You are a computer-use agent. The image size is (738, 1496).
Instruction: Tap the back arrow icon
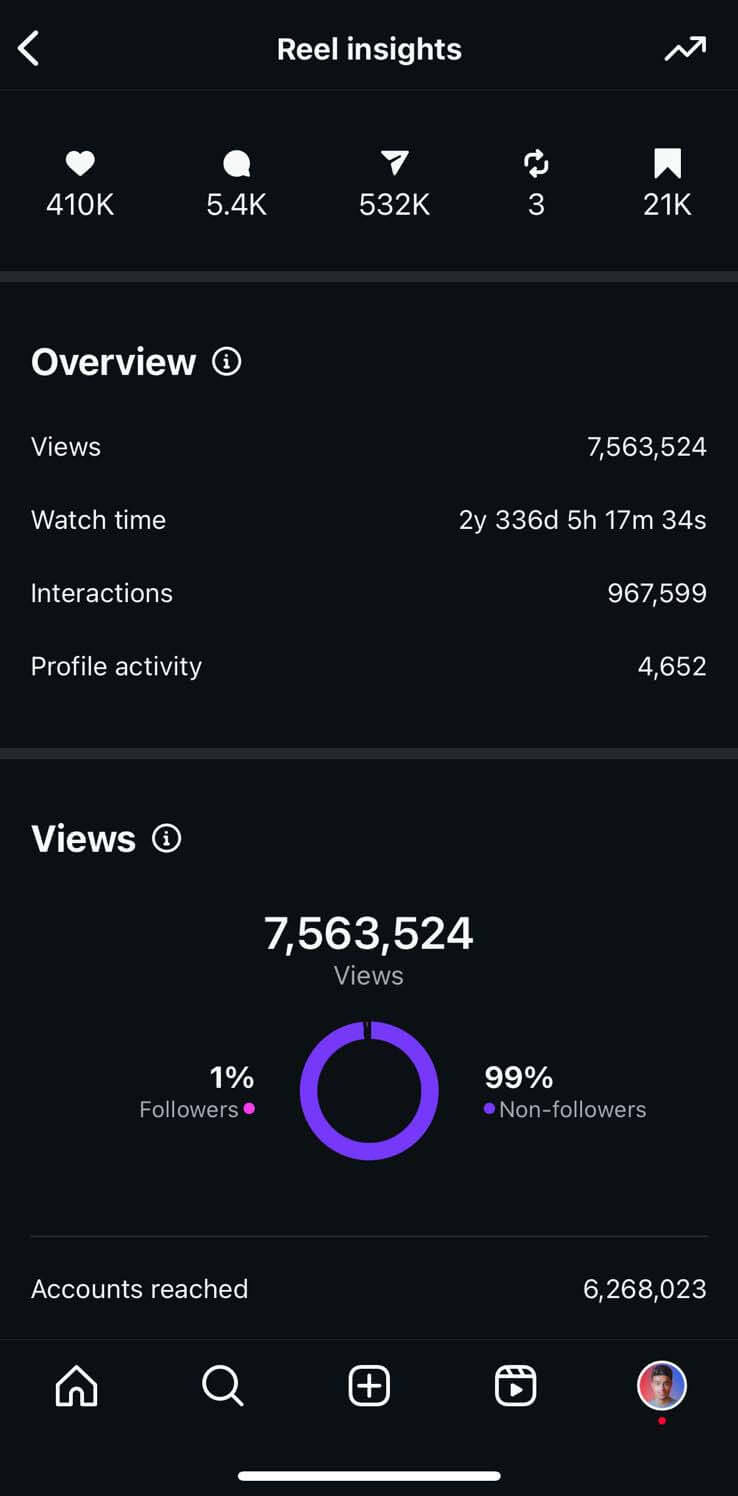coord(29,48)
